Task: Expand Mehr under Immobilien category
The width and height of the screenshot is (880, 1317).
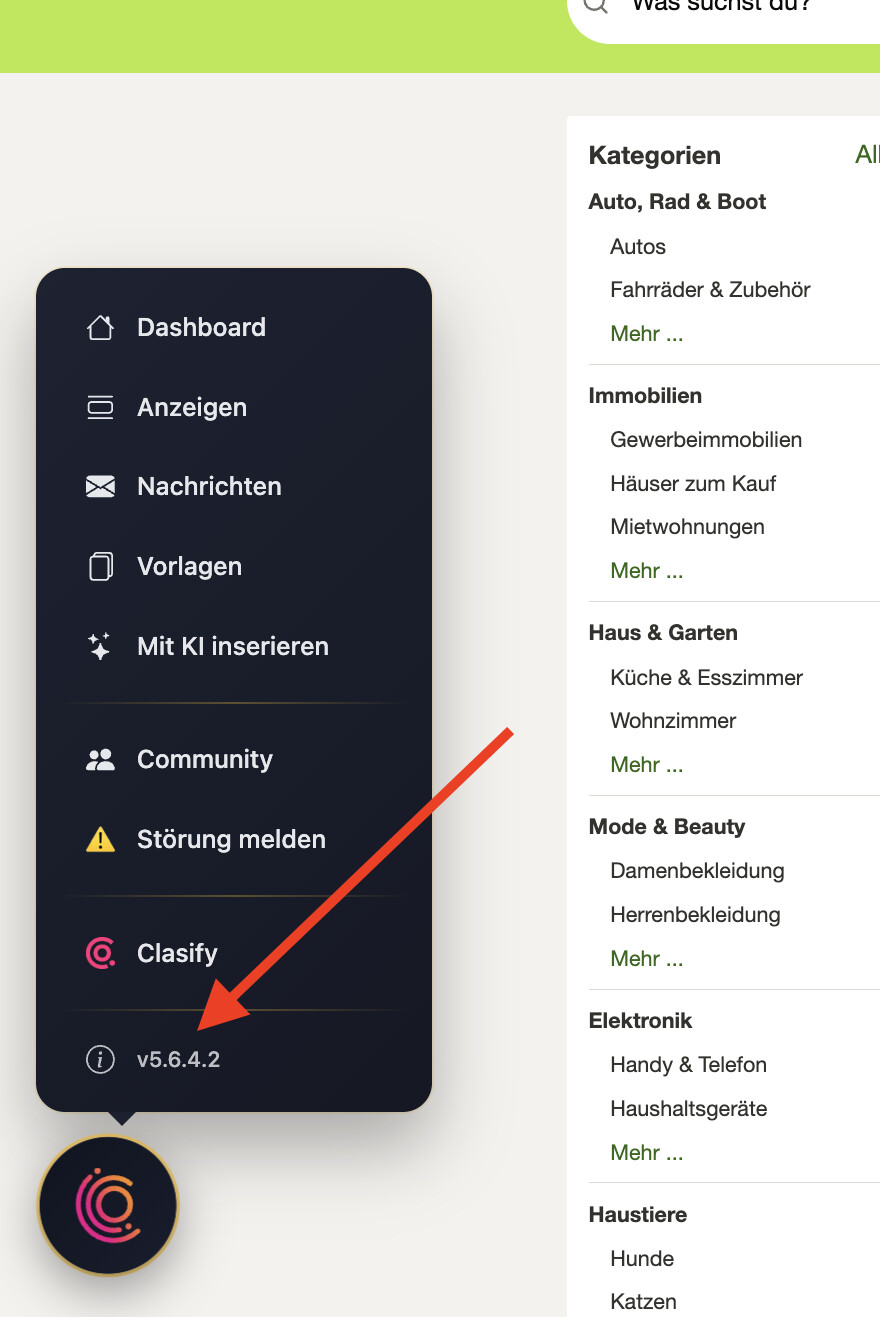Action: click(646, 571)
